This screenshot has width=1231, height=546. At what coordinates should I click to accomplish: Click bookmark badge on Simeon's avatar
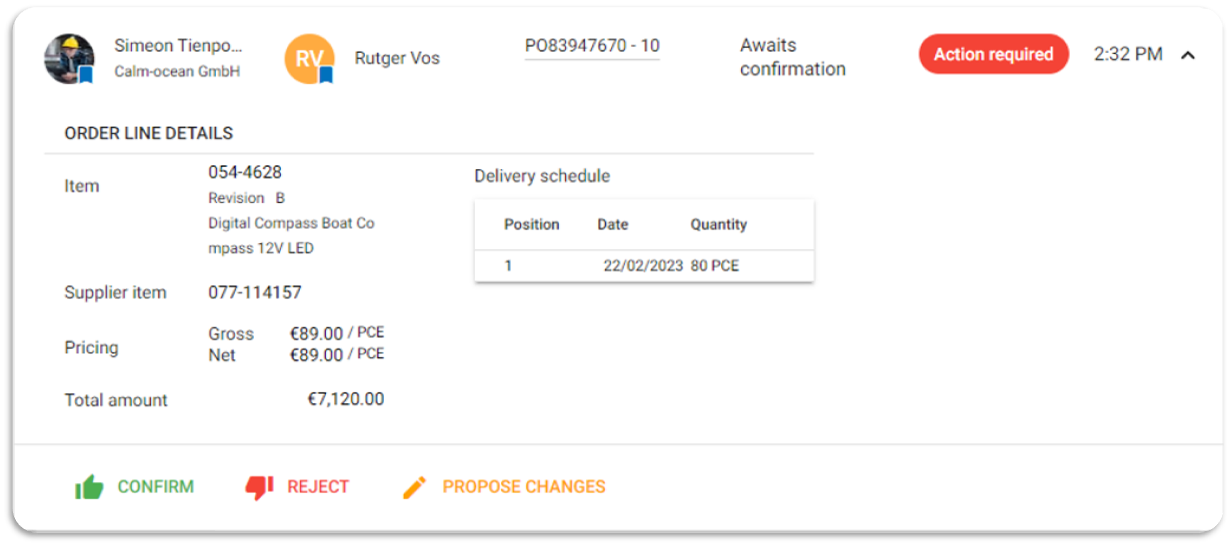[85, 75]
